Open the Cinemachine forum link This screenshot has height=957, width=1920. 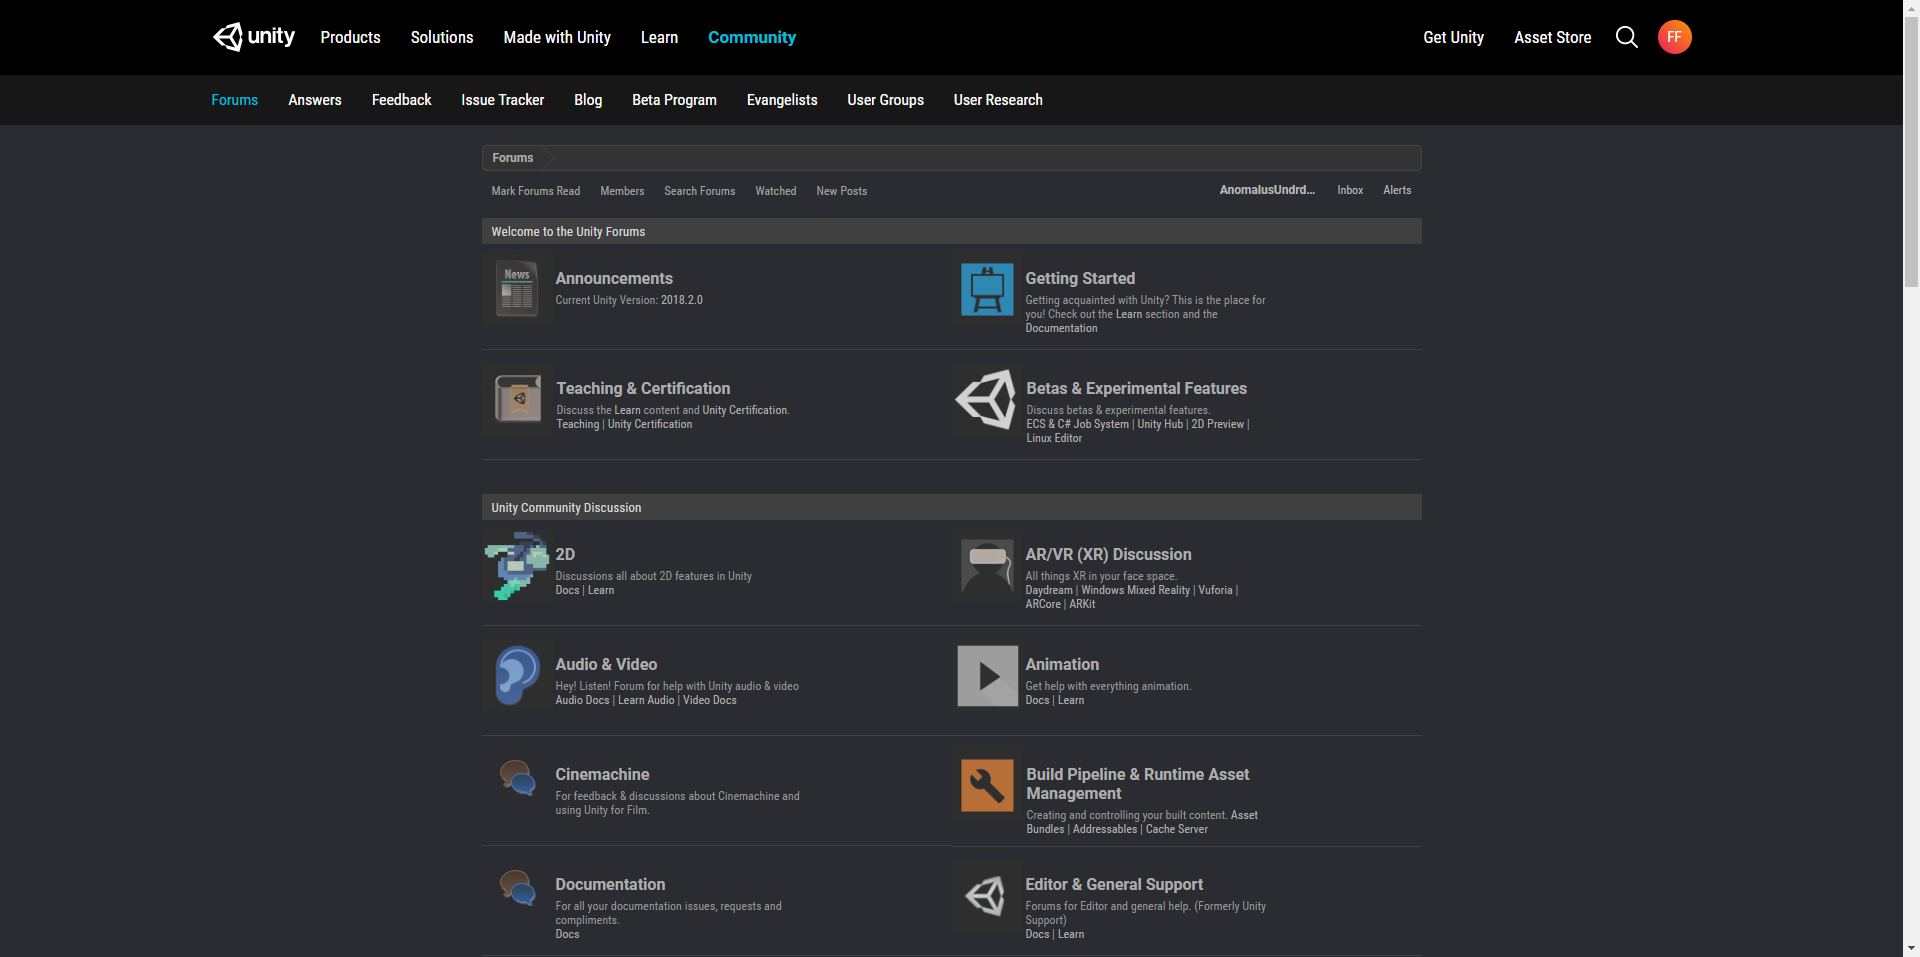pyautogui.click(x=602, y=774)
